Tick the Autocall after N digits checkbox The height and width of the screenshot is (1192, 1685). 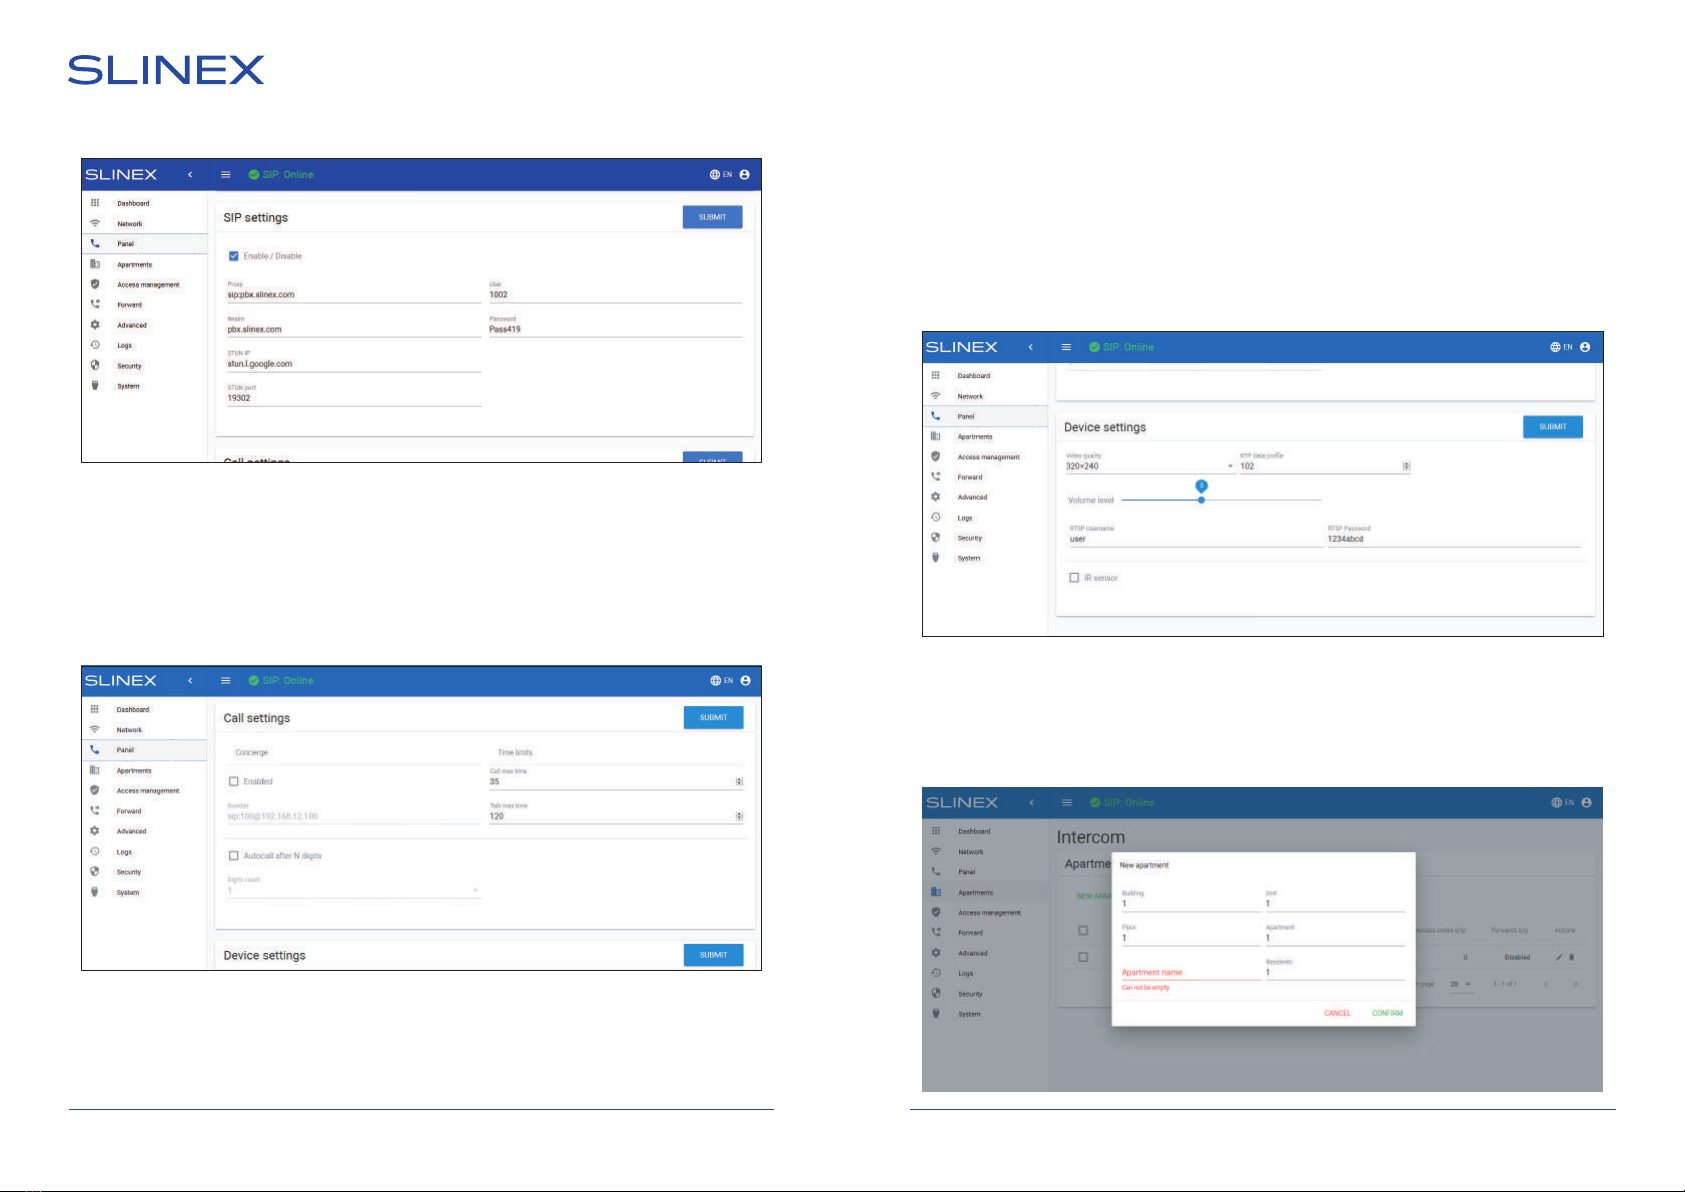(234, 856)
